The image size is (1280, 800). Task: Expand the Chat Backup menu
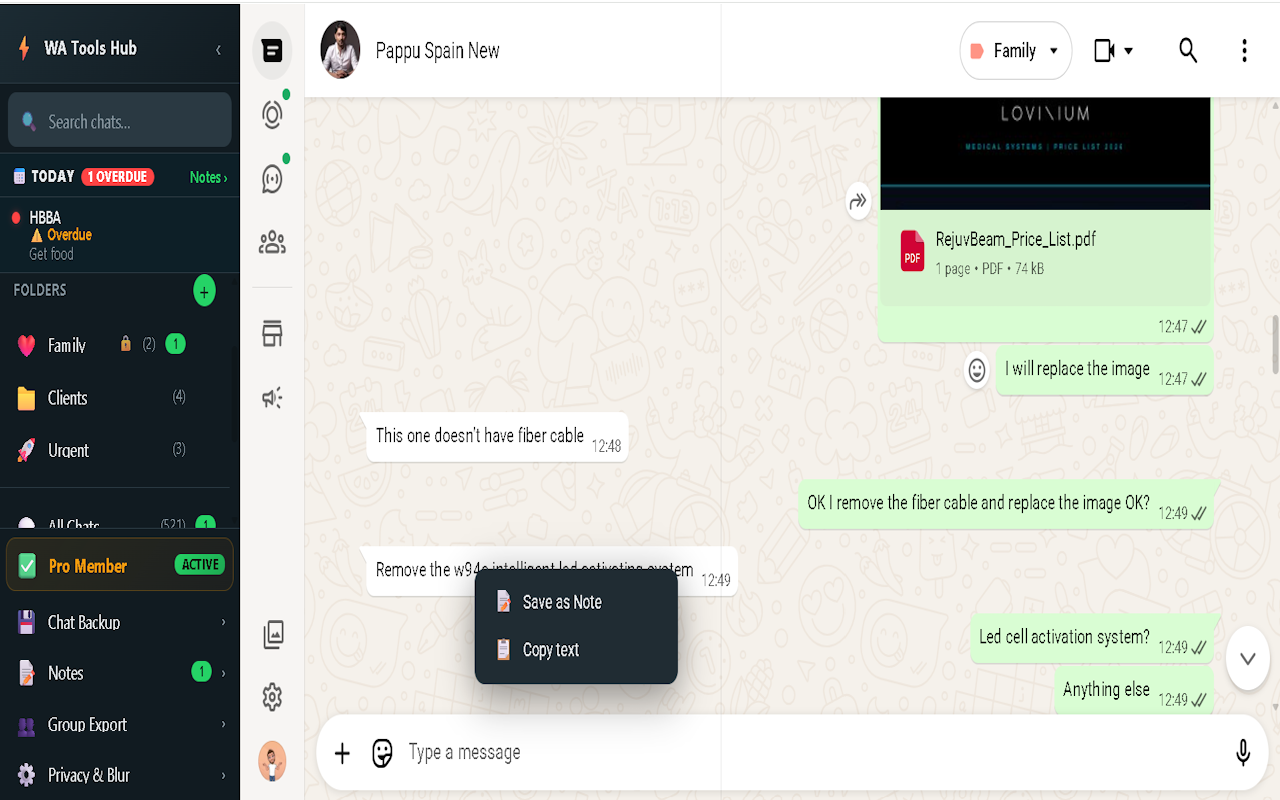[x=120, y=622]
